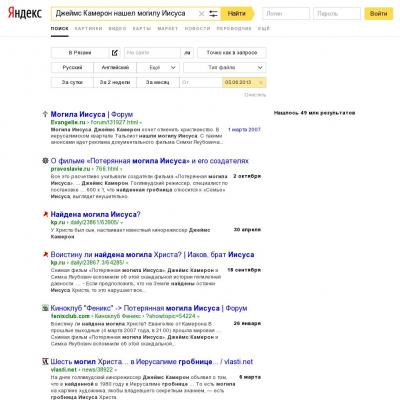Viewport: 400px width, 400px height.
Task: Switch to the Переводчик tab
Action: point(234,29)
